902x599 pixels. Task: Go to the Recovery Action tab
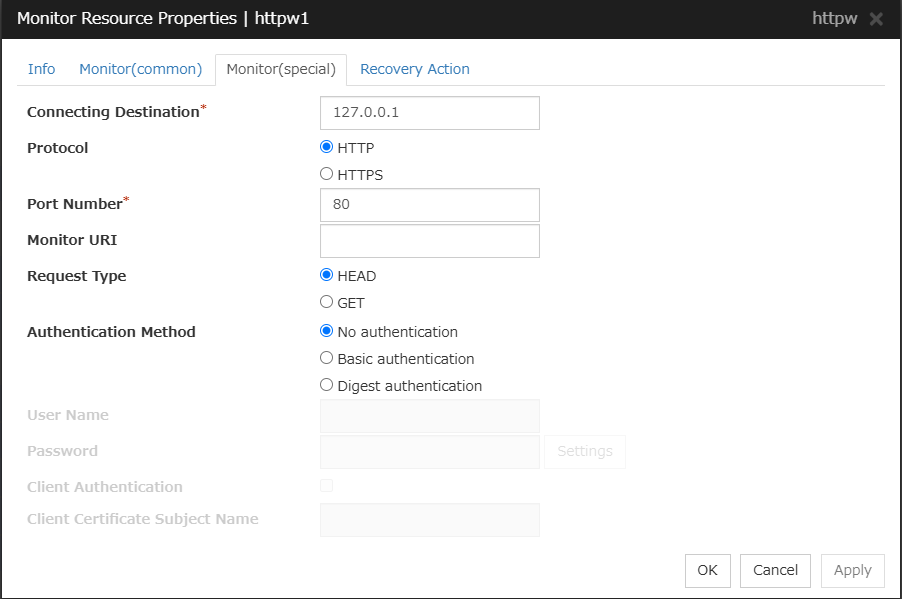[x=414, y=69]
